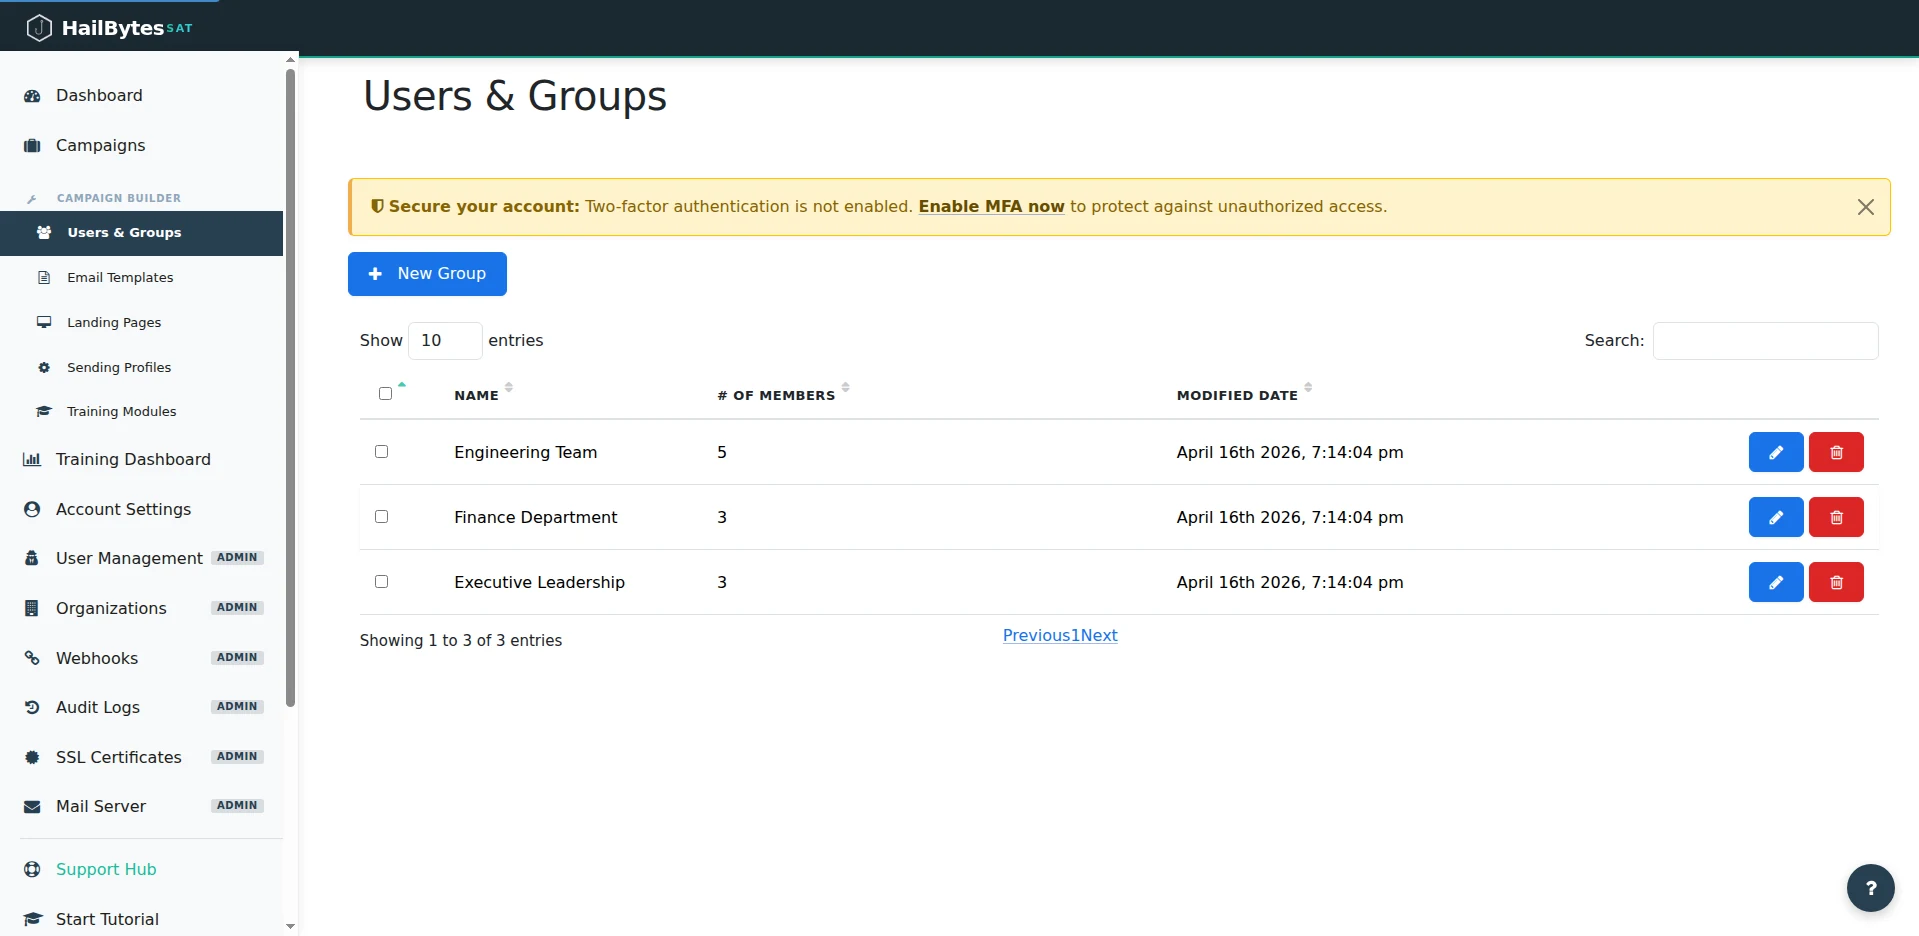The width and height of the screenshot is (1919, 936).
Task: Open the Audit Logs section
Action: (x=97, y=707)
